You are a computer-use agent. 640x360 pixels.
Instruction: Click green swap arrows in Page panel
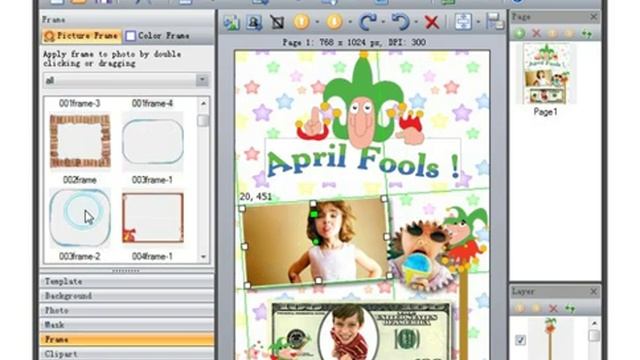pyautogui.click(x=587, y=33)
